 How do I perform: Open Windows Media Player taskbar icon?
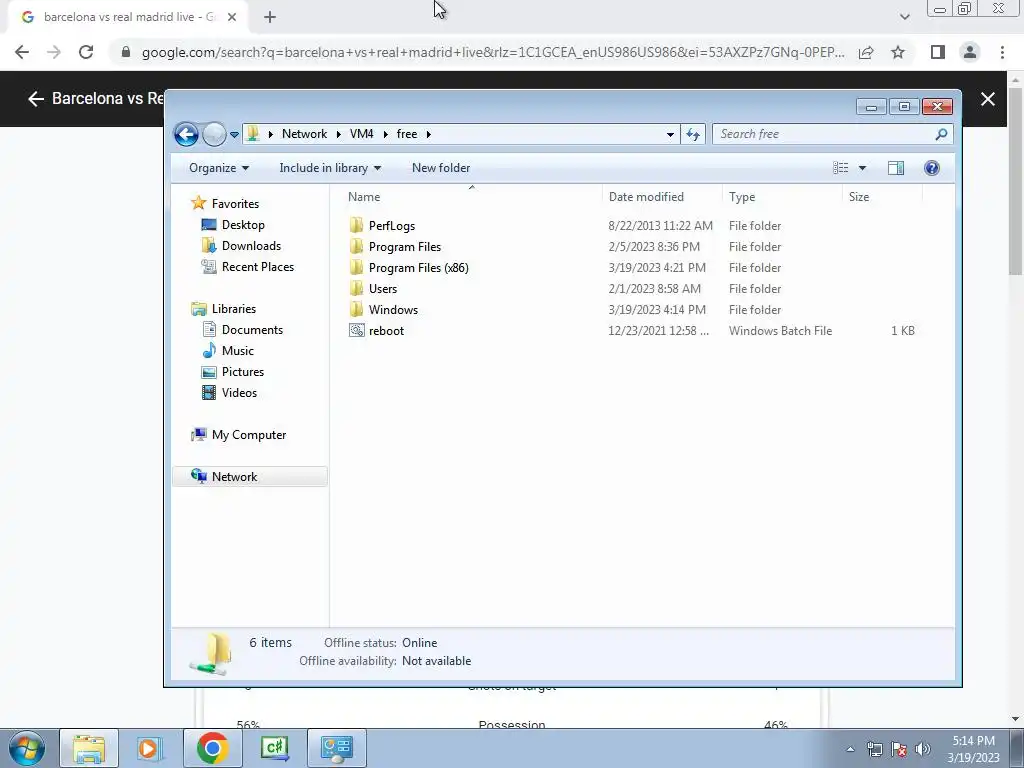(x=149, y=748)
